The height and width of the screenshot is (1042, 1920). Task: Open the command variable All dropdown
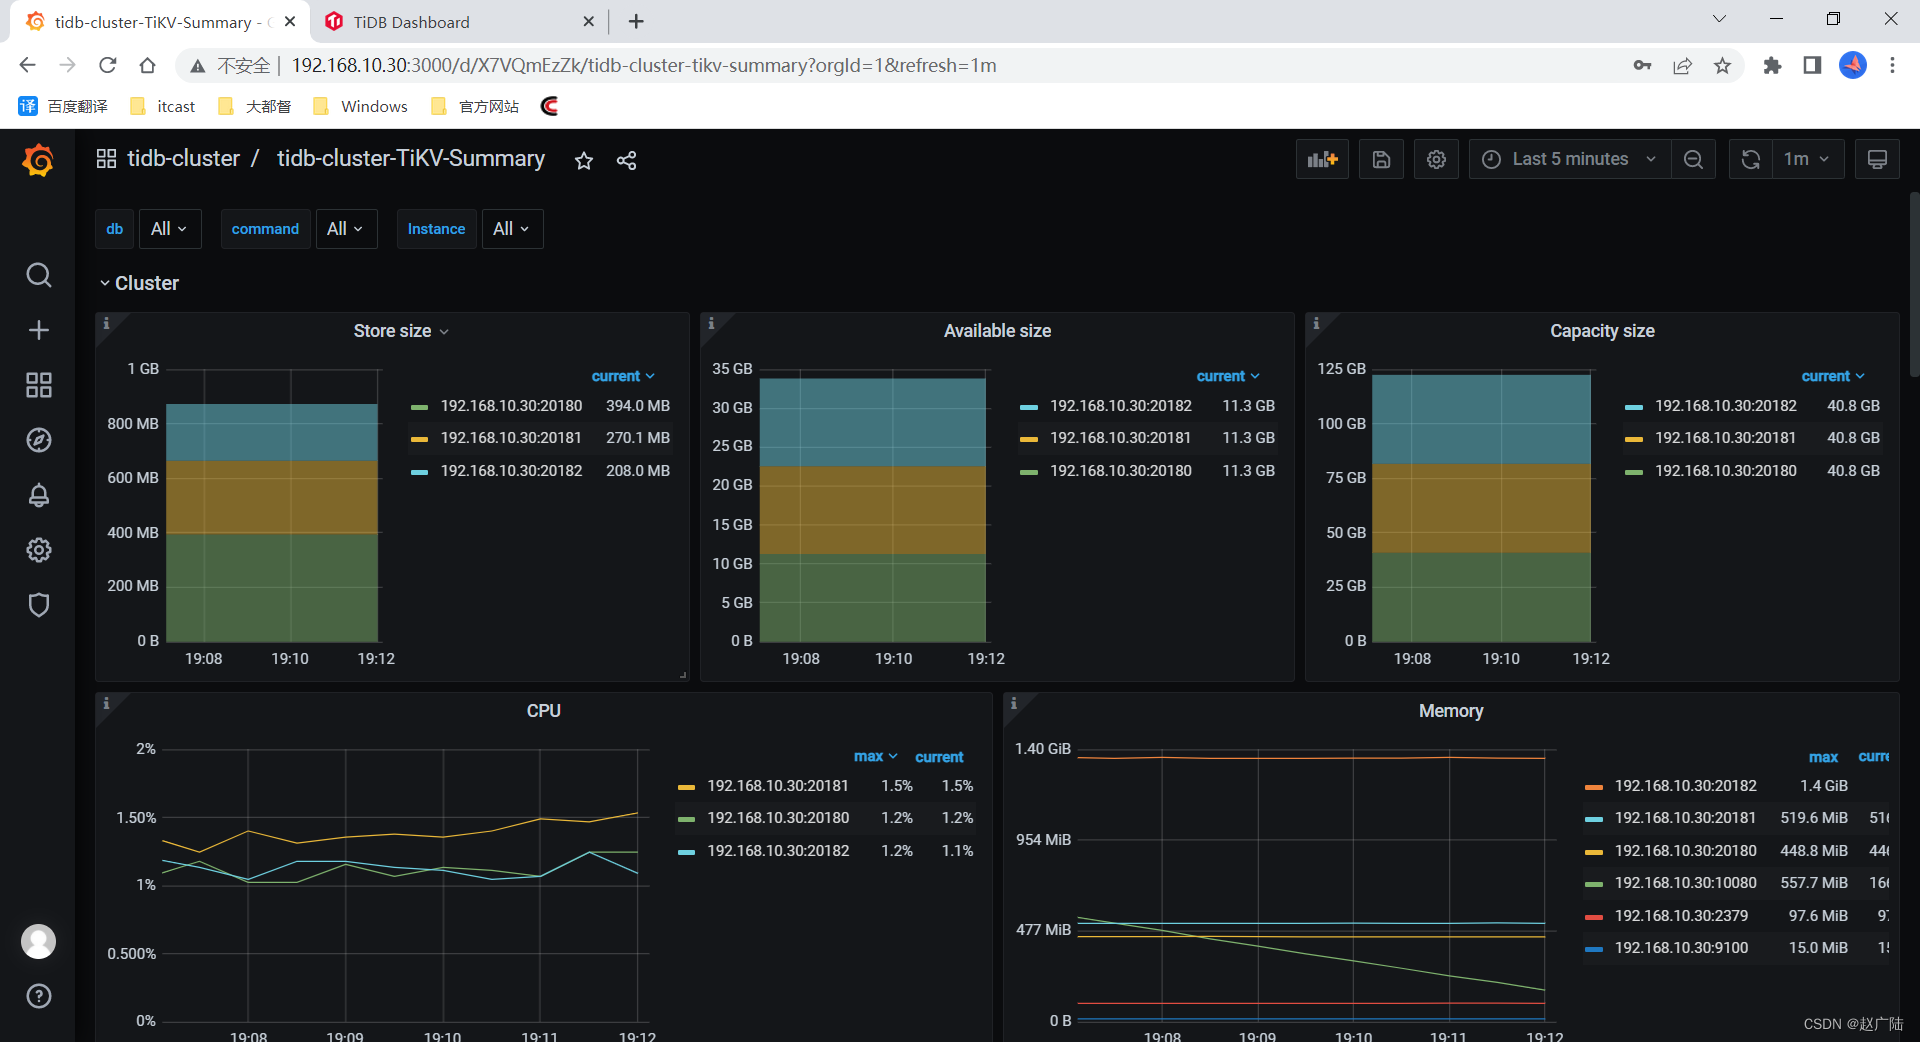tap(346, 229)
